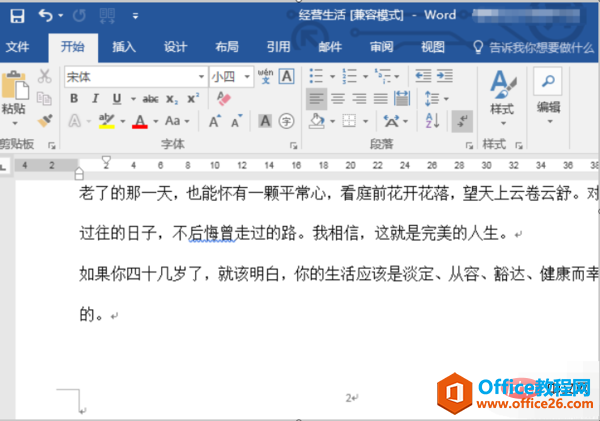The height and width of the screenshot is (421, 600).
Task: Switch to the 开始 tab
Action: [73, 47]
